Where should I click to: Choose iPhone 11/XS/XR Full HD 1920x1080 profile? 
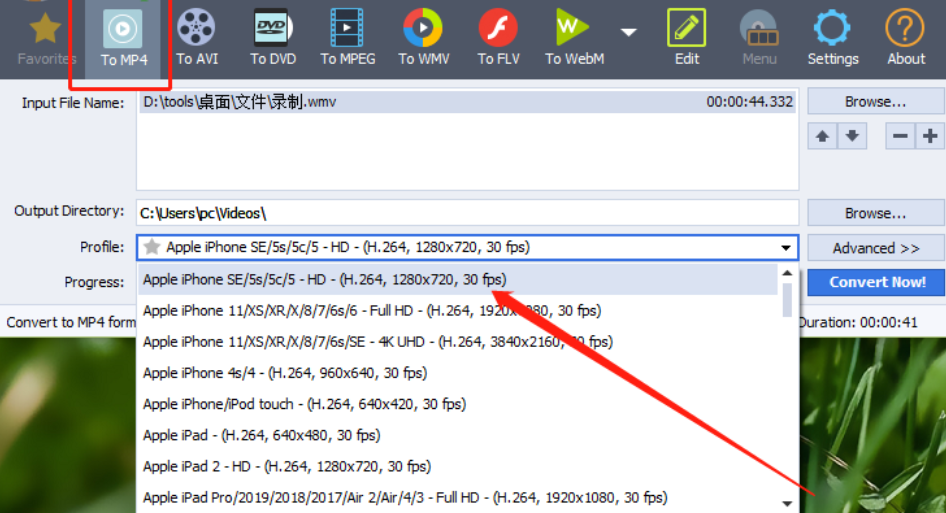pos(457,311)
